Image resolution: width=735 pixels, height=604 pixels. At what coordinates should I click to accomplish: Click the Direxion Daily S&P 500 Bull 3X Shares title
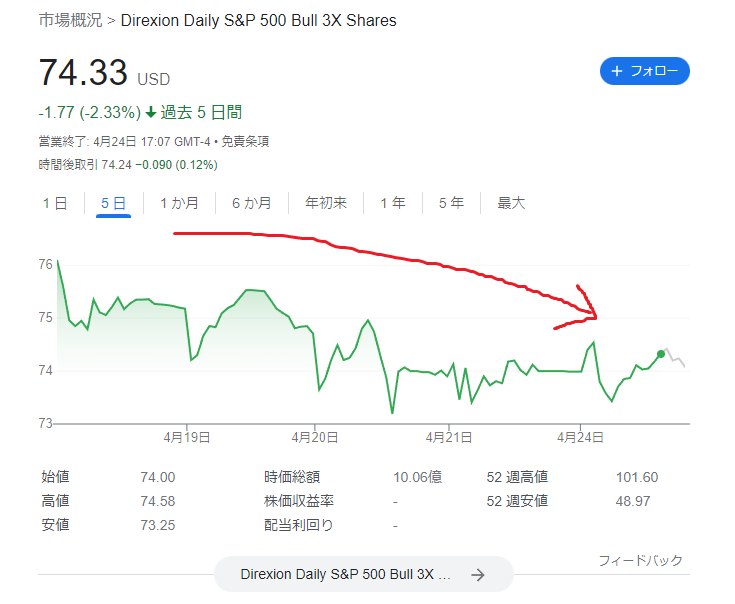(x=259, y=21)
